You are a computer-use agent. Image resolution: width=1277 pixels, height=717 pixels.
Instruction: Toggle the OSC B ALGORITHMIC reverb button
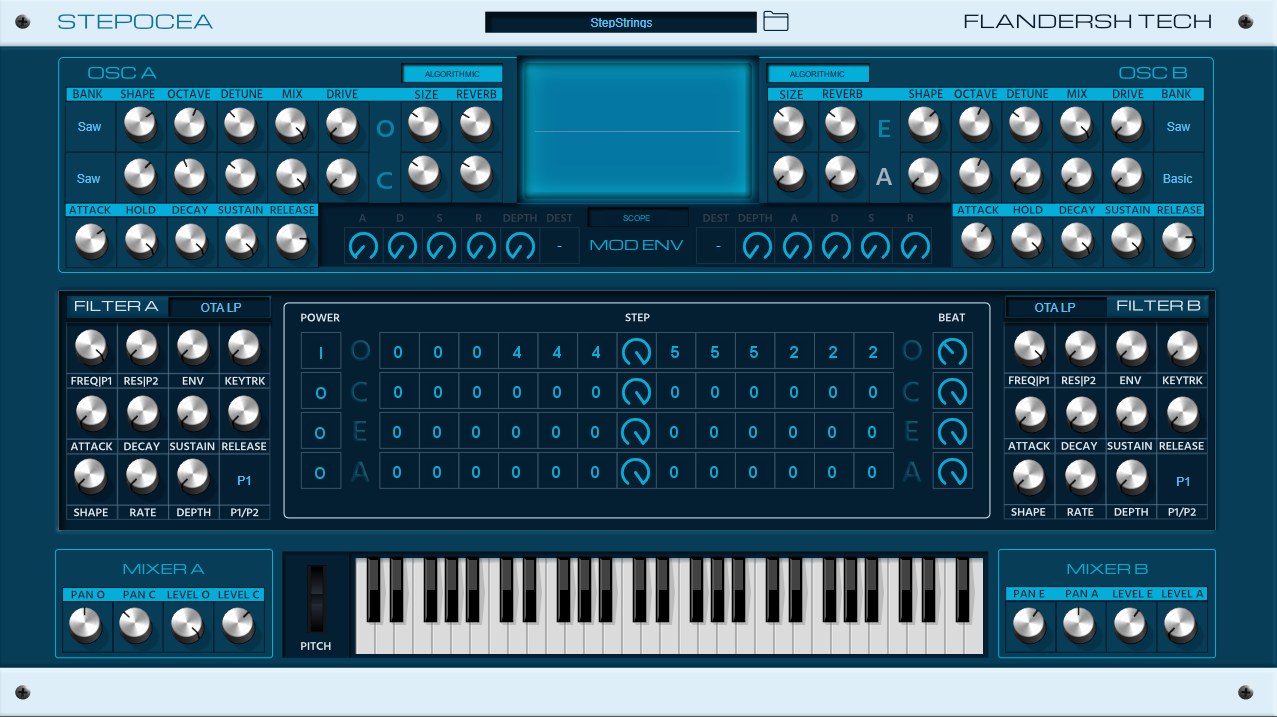click(818, 74)
